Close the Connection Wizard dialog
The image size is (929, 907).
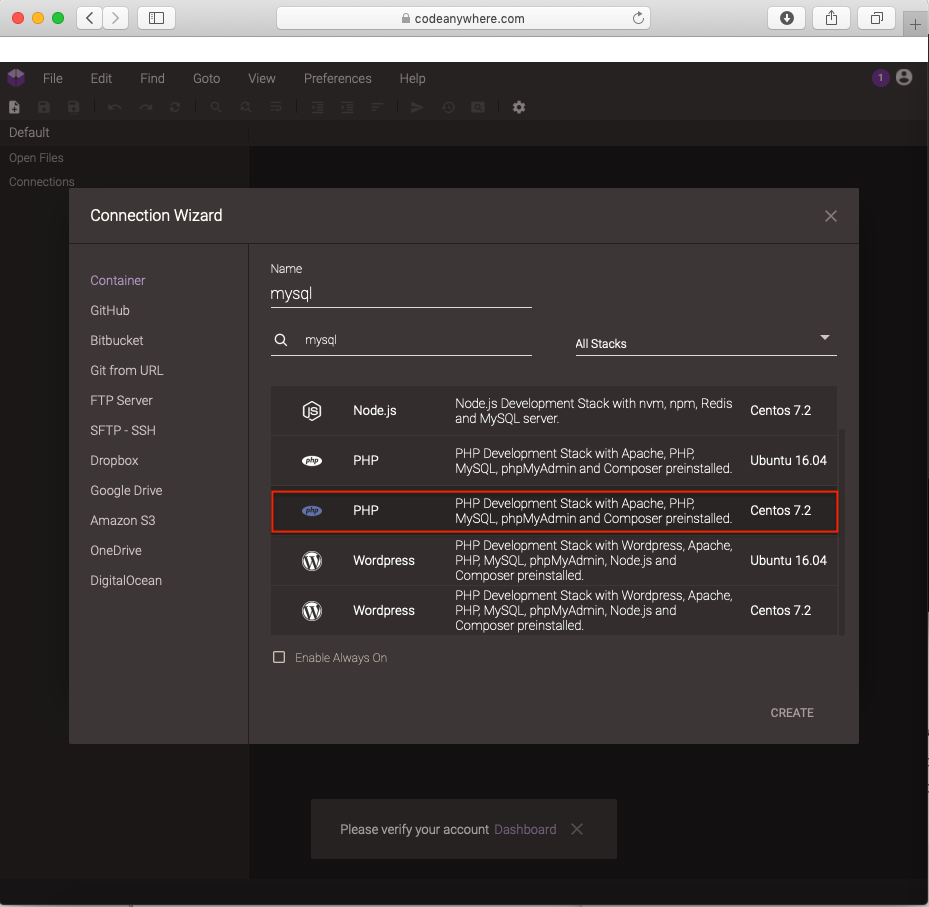(831, 216)
